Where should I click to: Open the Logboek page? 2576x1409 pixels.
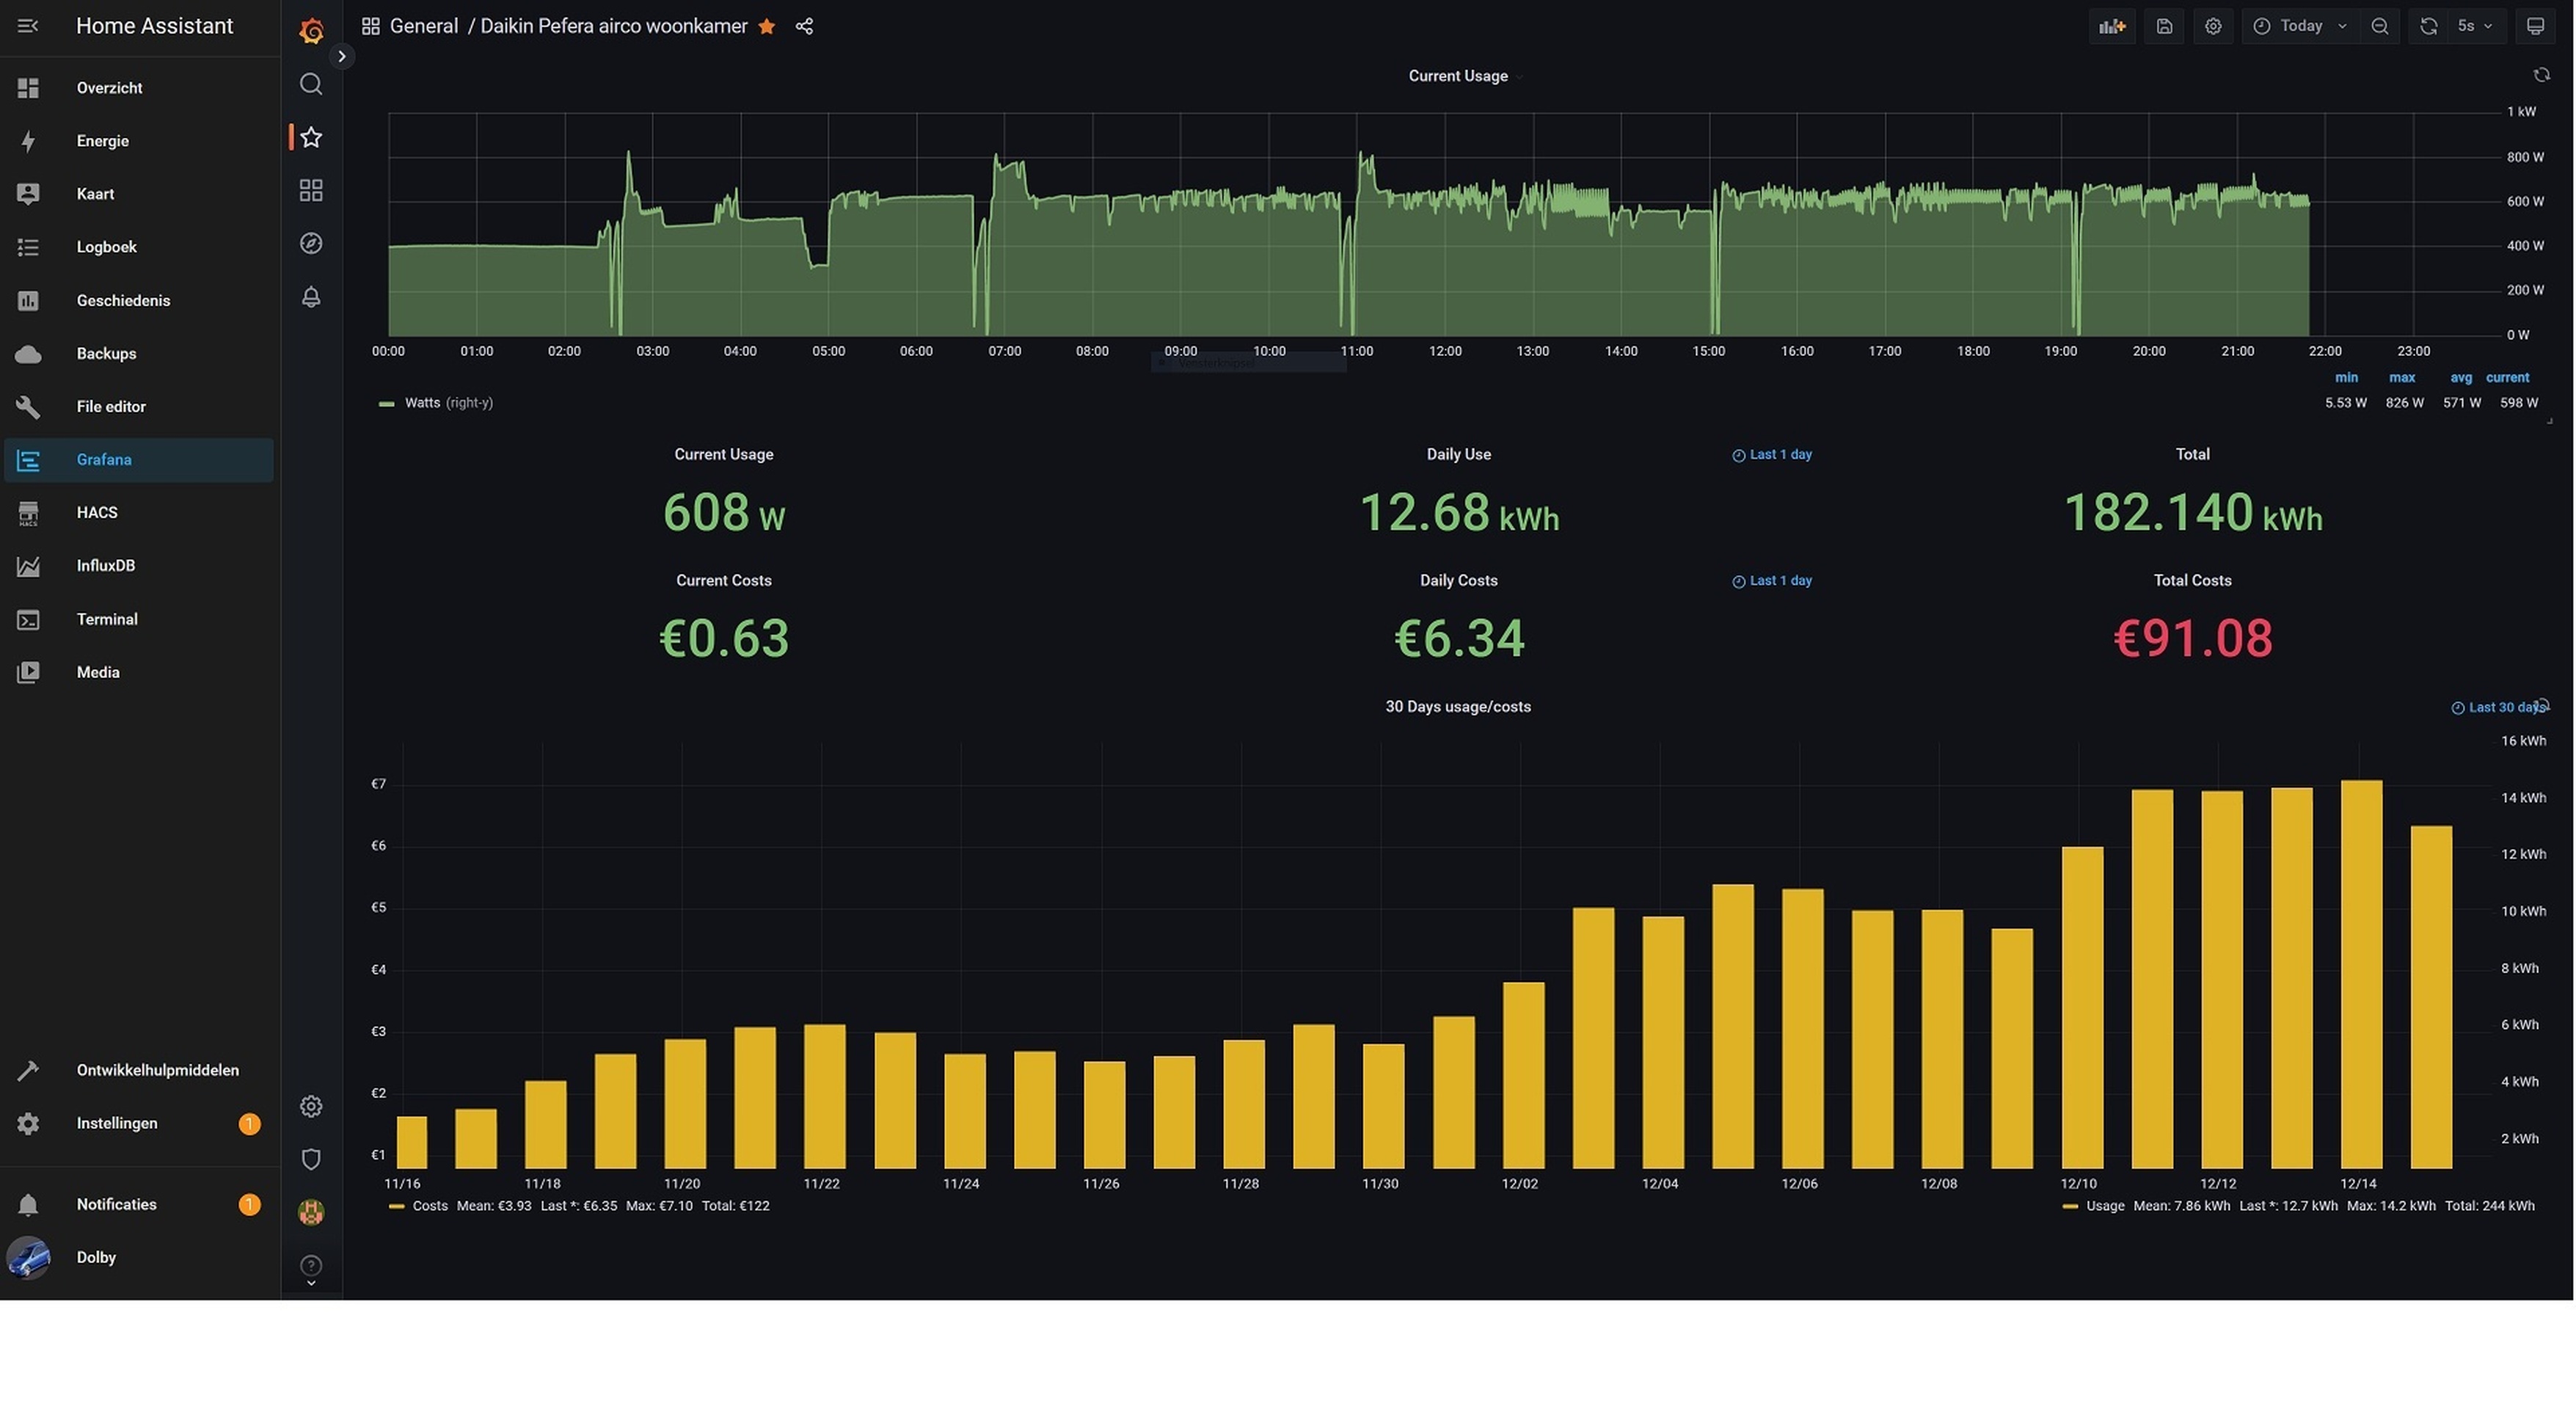coord(138,247)
